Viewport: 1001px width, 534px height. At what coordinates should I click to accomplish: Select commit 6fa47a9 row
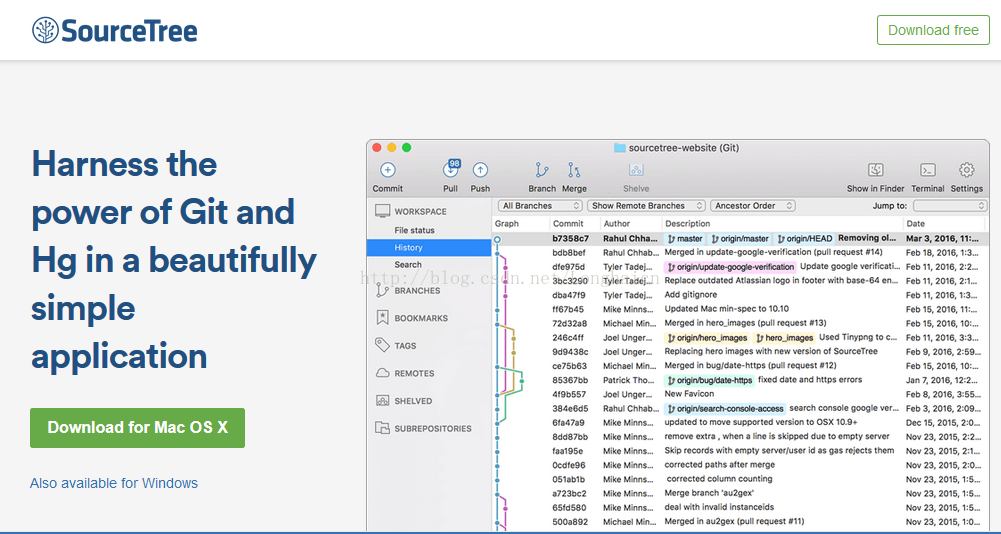tap(740, 423)
